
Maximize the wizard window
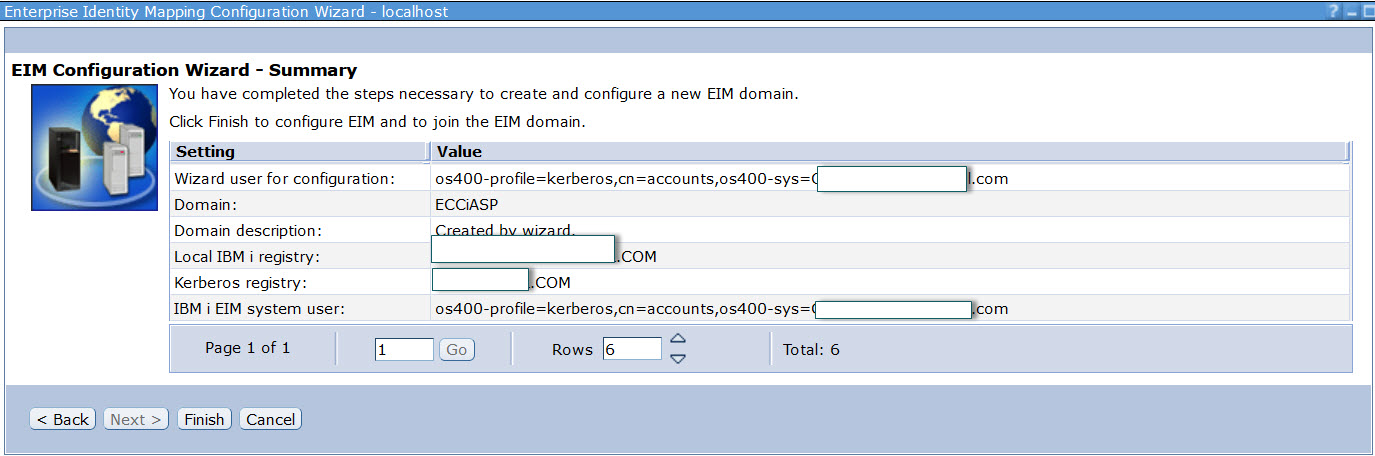pyautogui.click(x=1367, y=12)
